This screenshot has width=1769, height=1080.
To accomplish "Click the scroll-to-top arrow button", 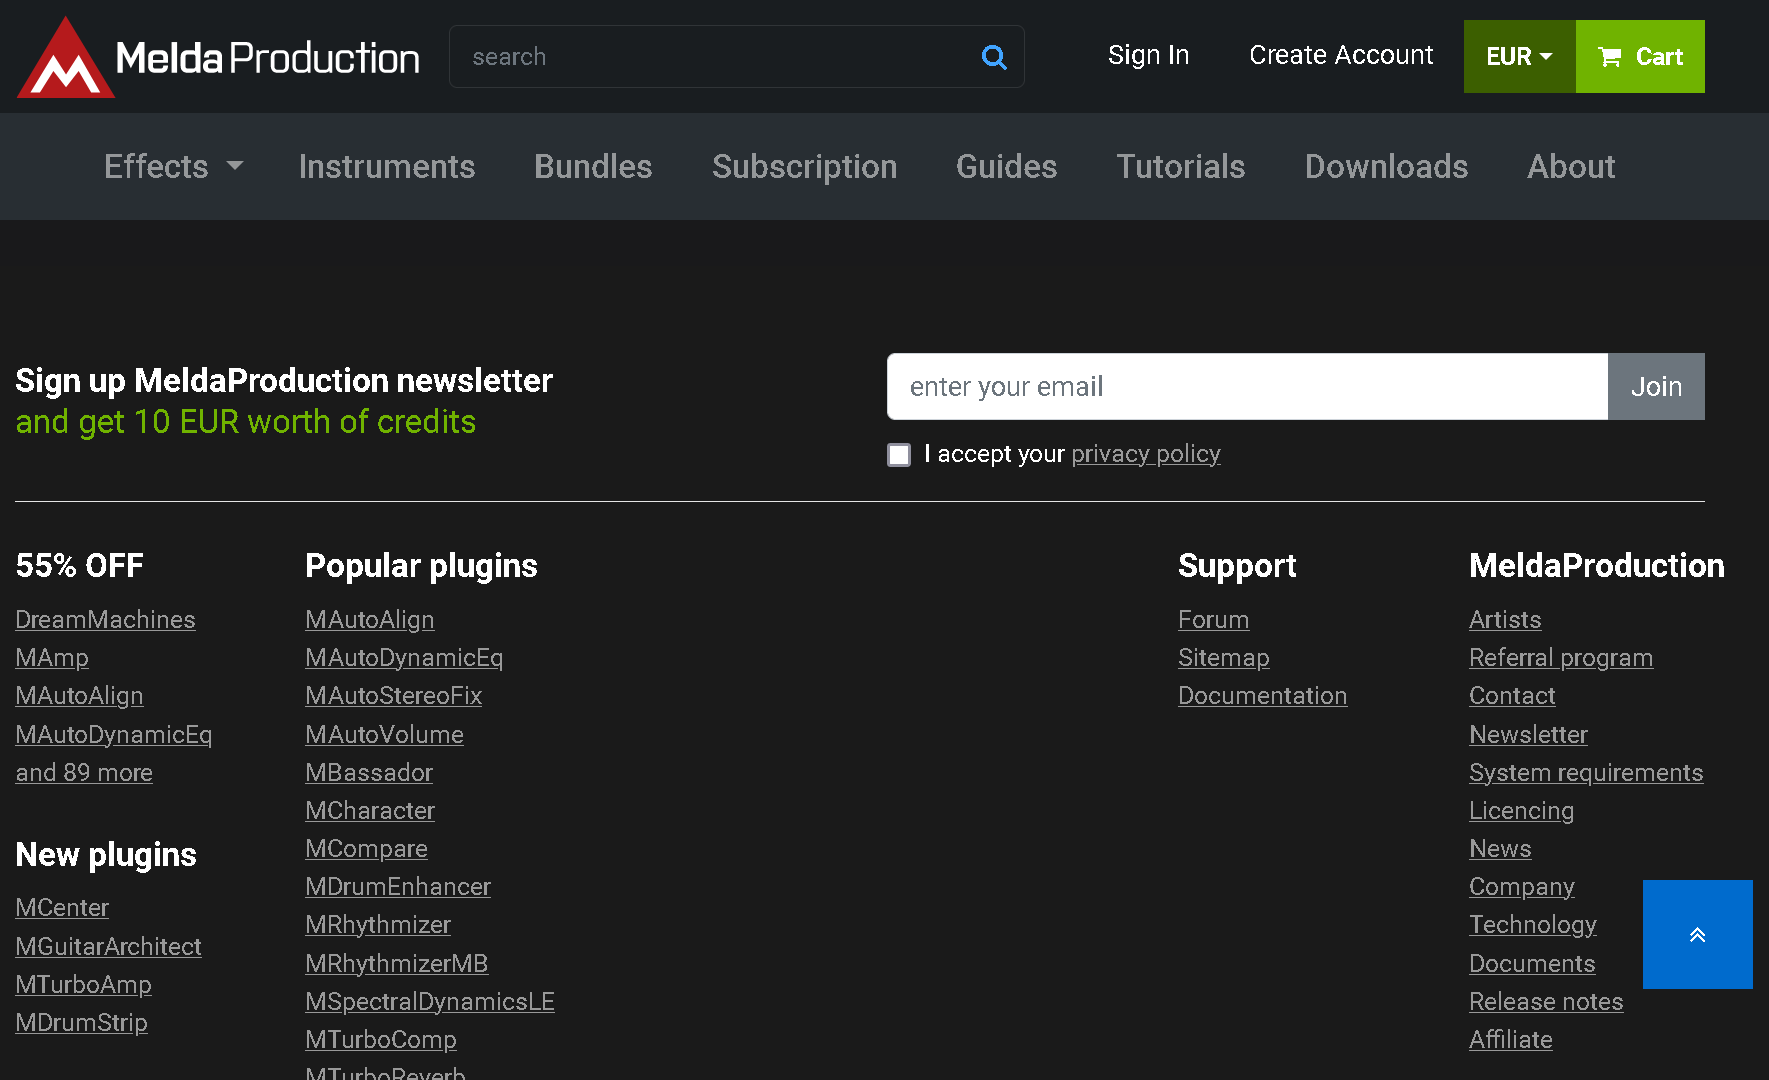I will pyautogui.click(x=1698, y=935).
